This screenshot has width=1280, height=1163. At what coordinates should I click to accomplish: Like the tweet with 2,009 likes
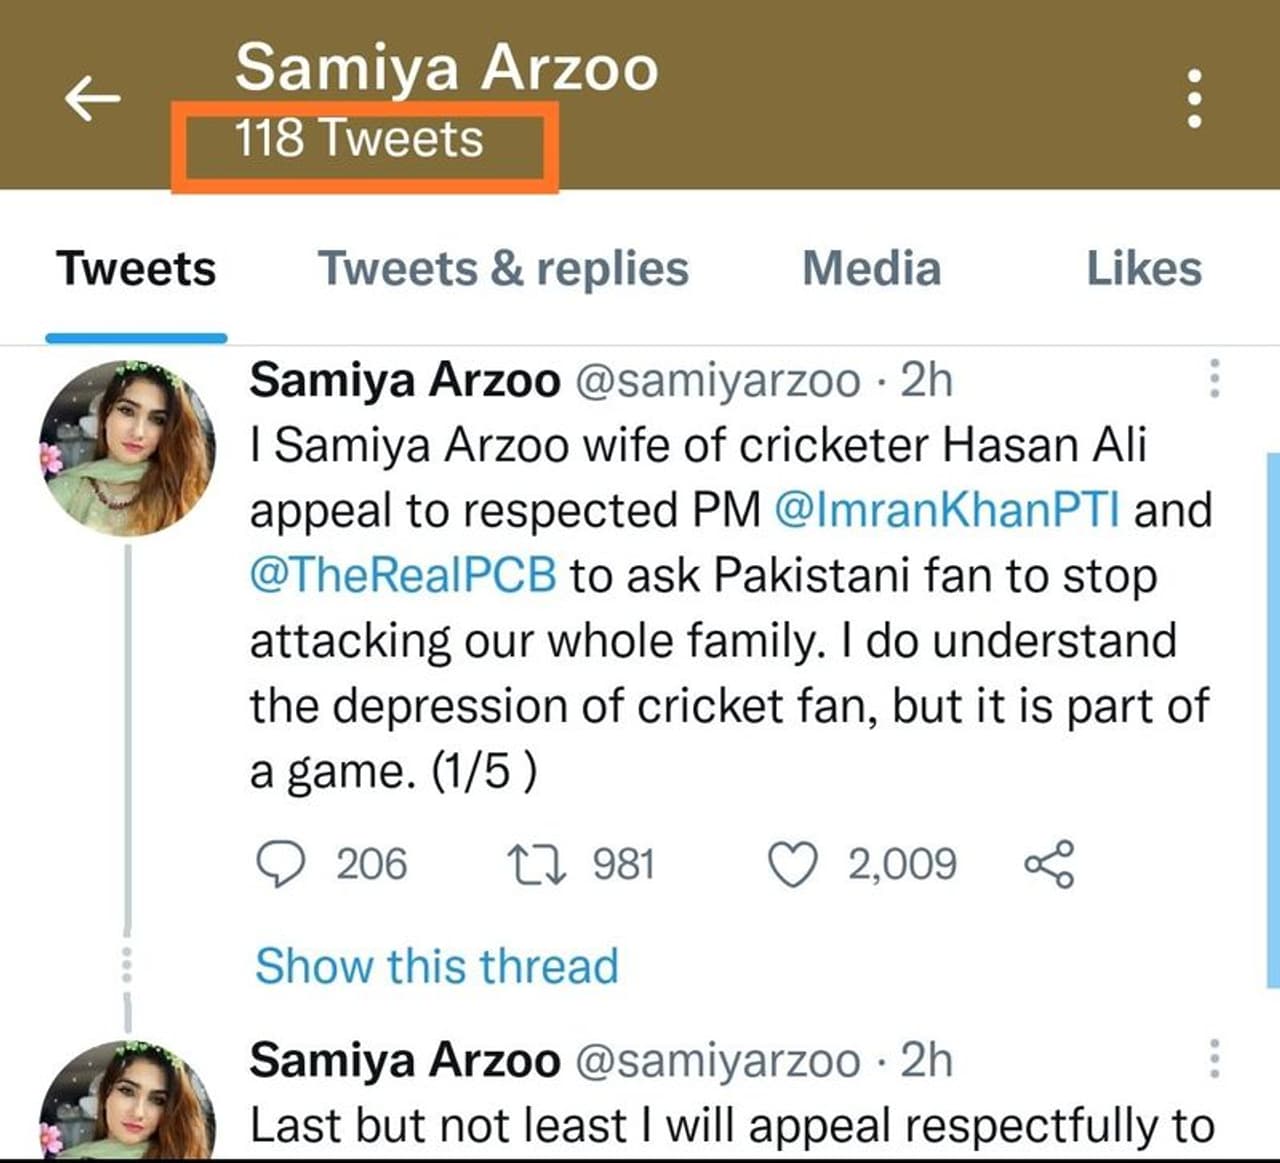click(x=792, y=865)
